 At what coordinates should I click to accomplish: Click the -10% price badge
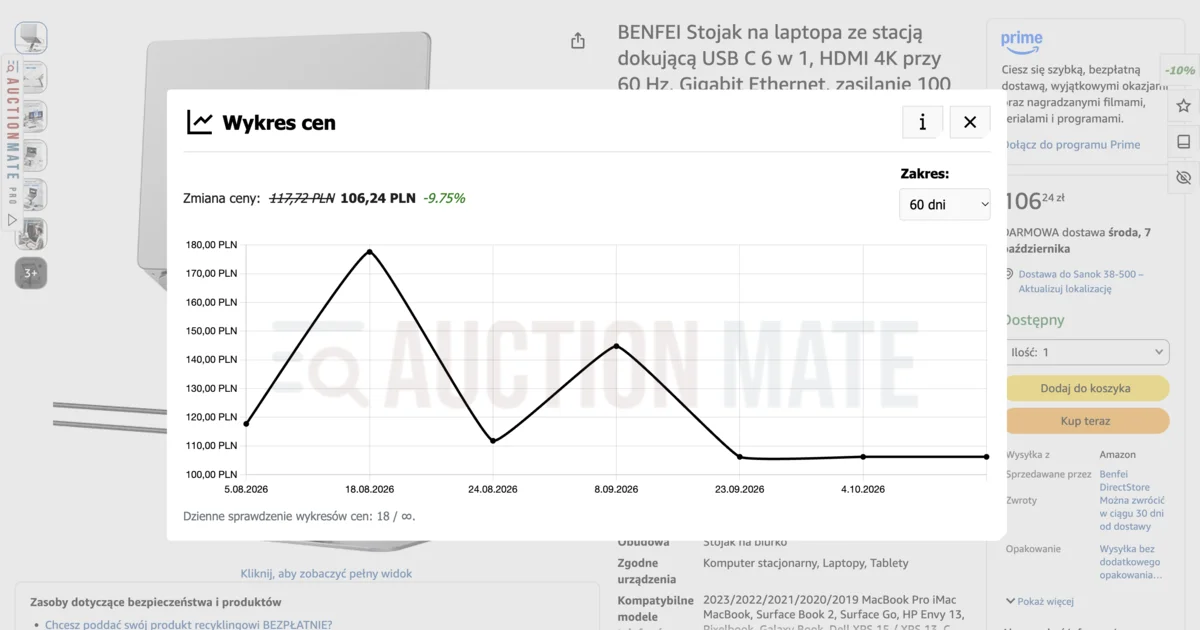[x=1180, y=70]
